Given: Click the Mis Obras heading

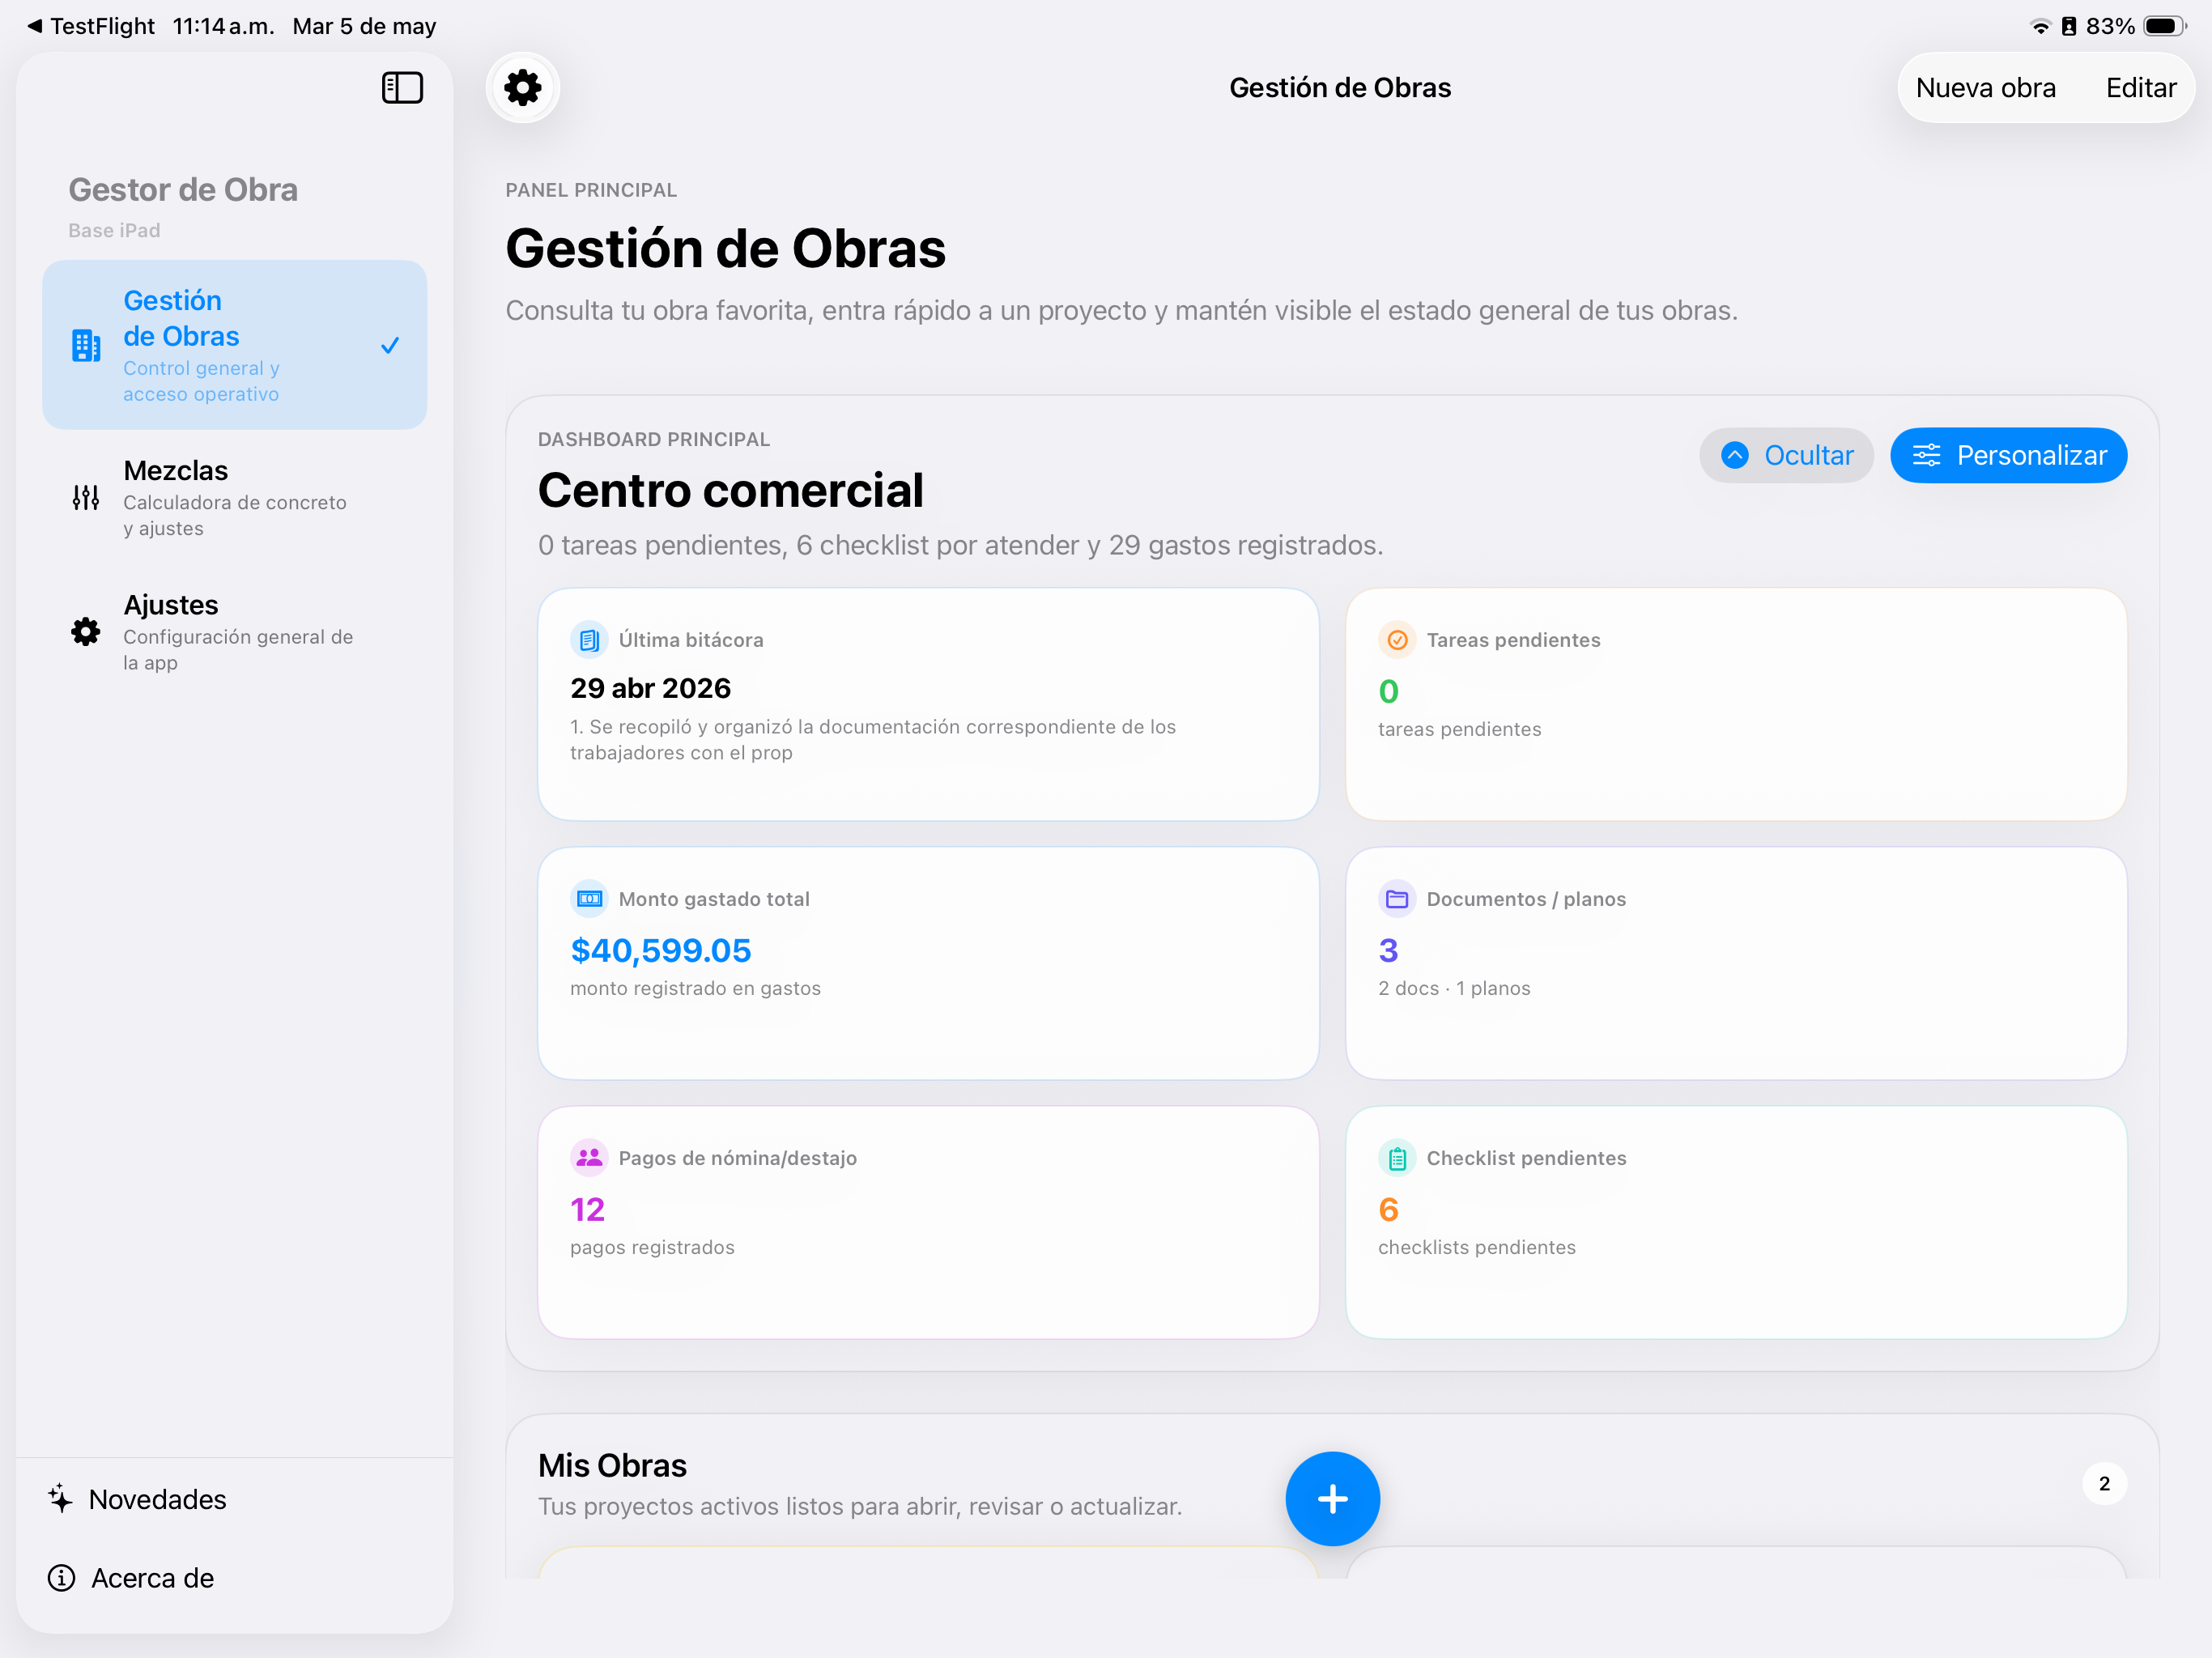Looking at the screenshot, I should click(x=612, y=1466).
